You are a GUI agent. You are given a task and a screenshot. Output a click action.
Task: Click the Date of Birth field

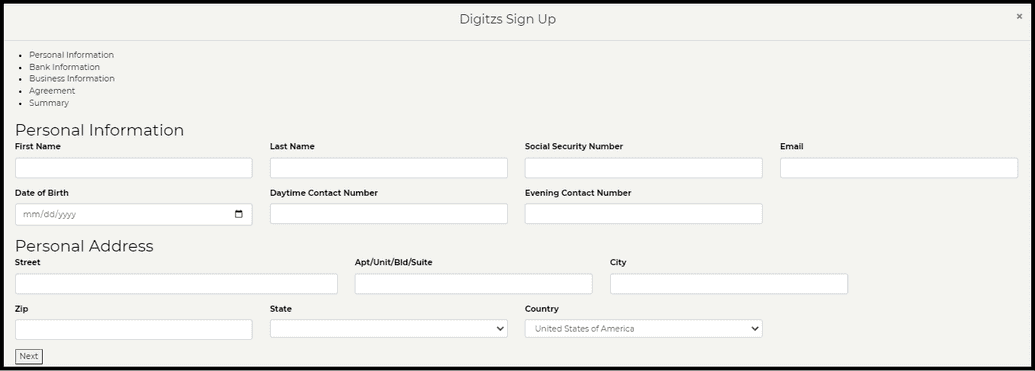[133, 215]
